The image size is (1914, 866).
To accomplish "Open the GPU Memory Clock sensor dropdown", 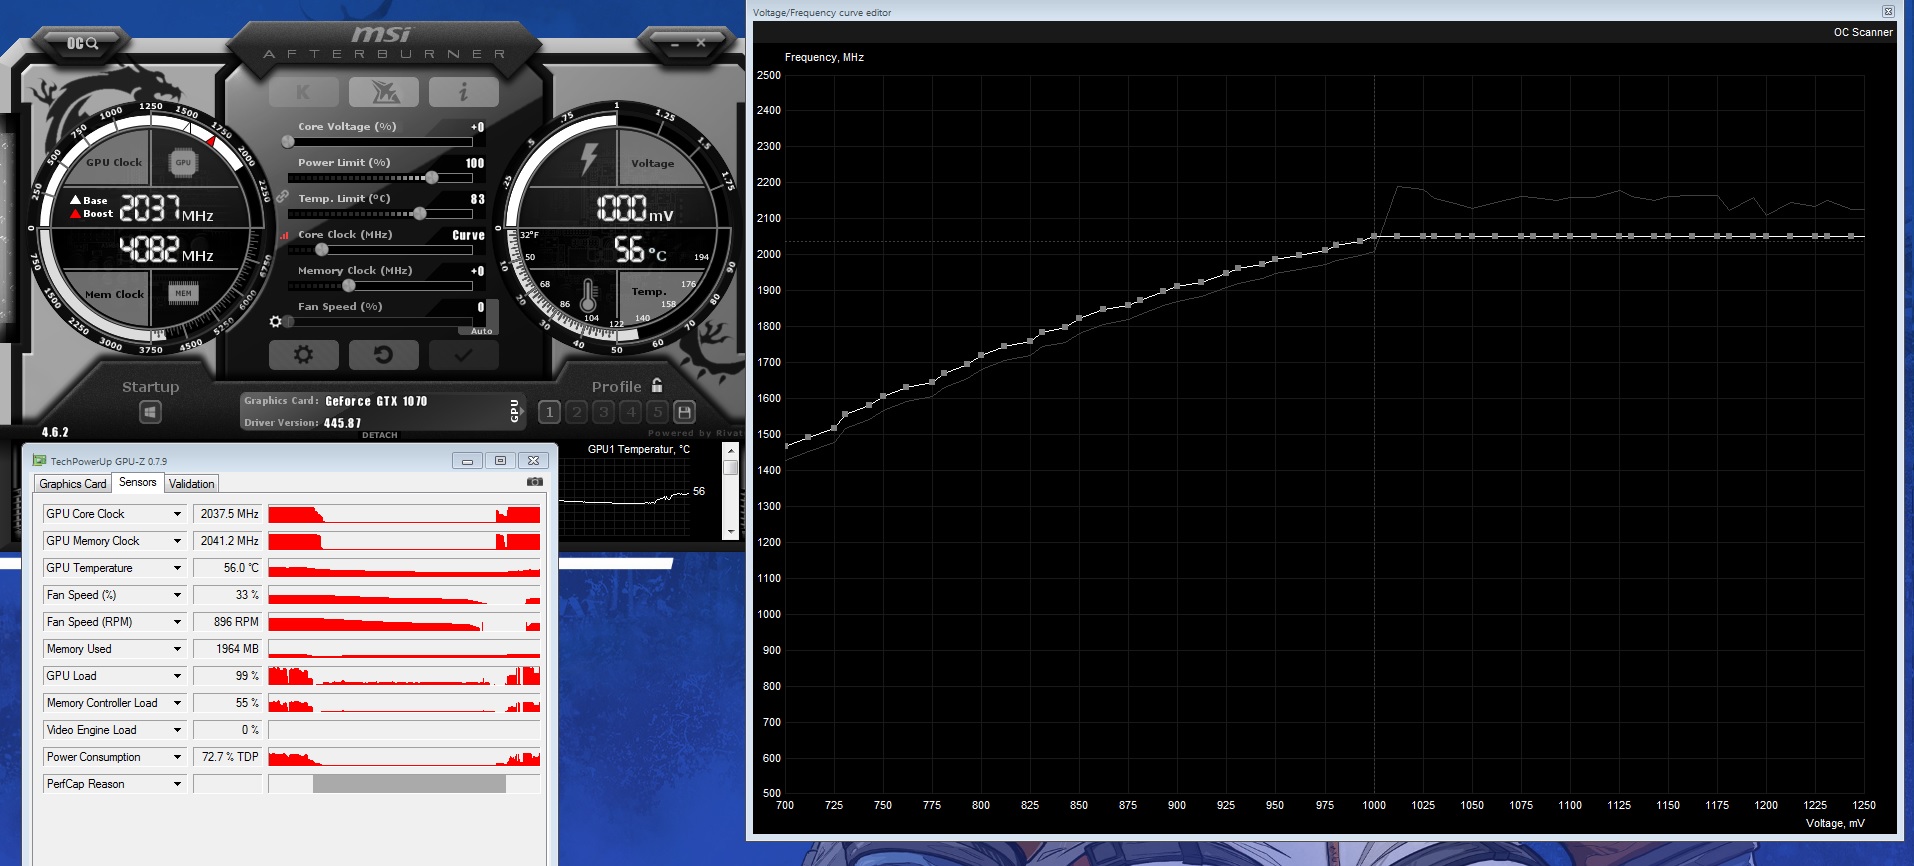I will point(177,541).
